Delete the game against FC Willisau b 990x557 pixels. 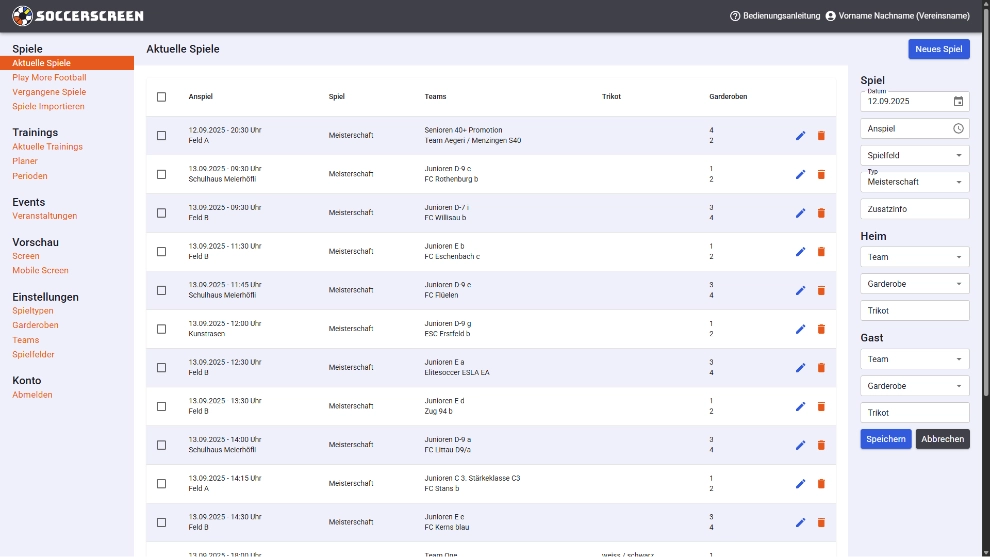coord(821,213)
